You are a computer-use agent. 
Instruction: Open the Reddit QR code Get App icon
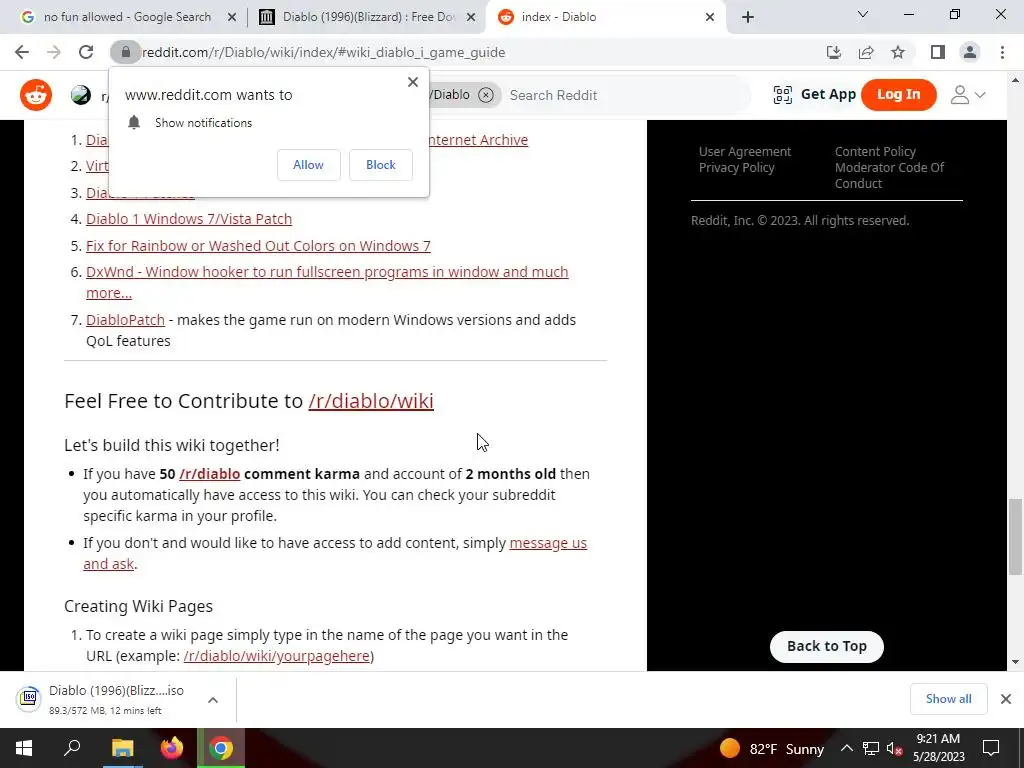tap(782, 95)
